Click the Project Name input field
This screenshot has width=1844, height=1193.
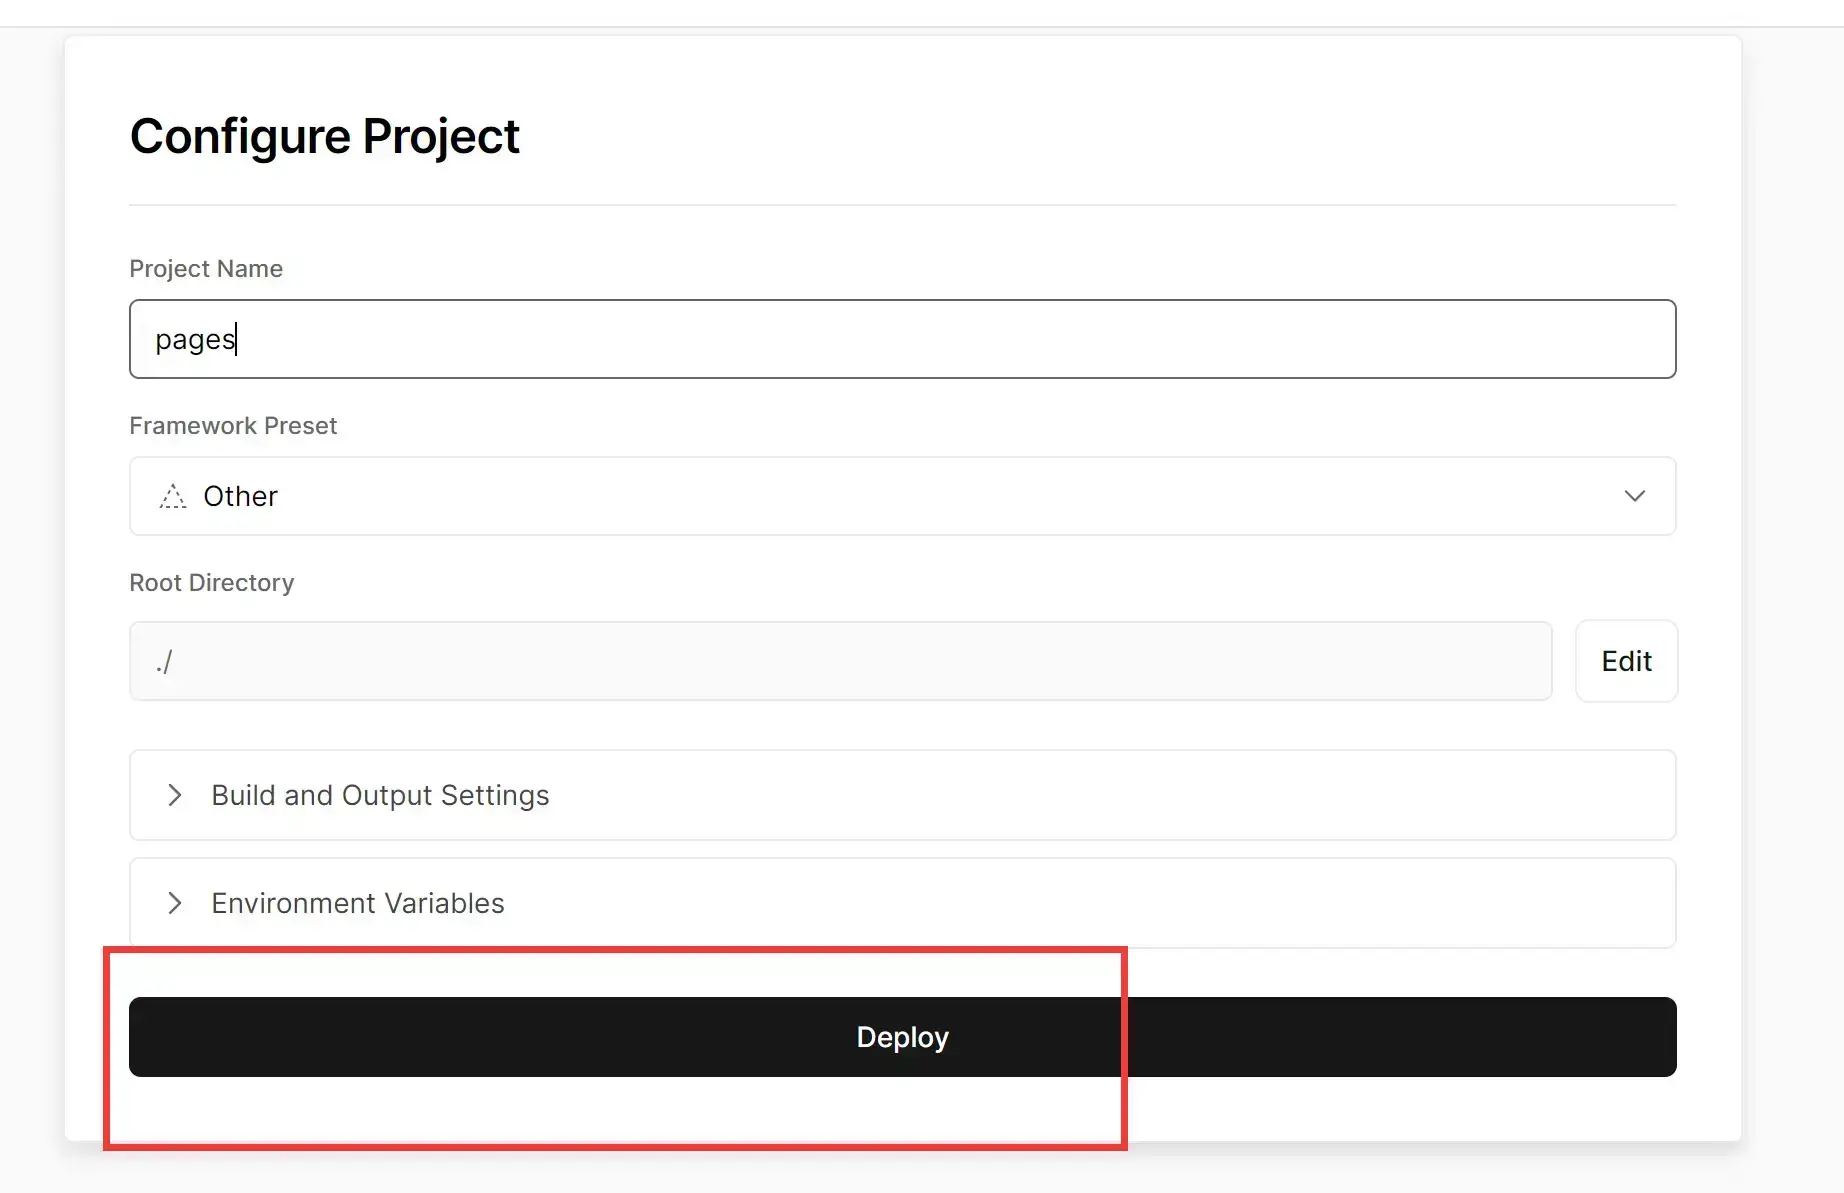pos(902,339)
